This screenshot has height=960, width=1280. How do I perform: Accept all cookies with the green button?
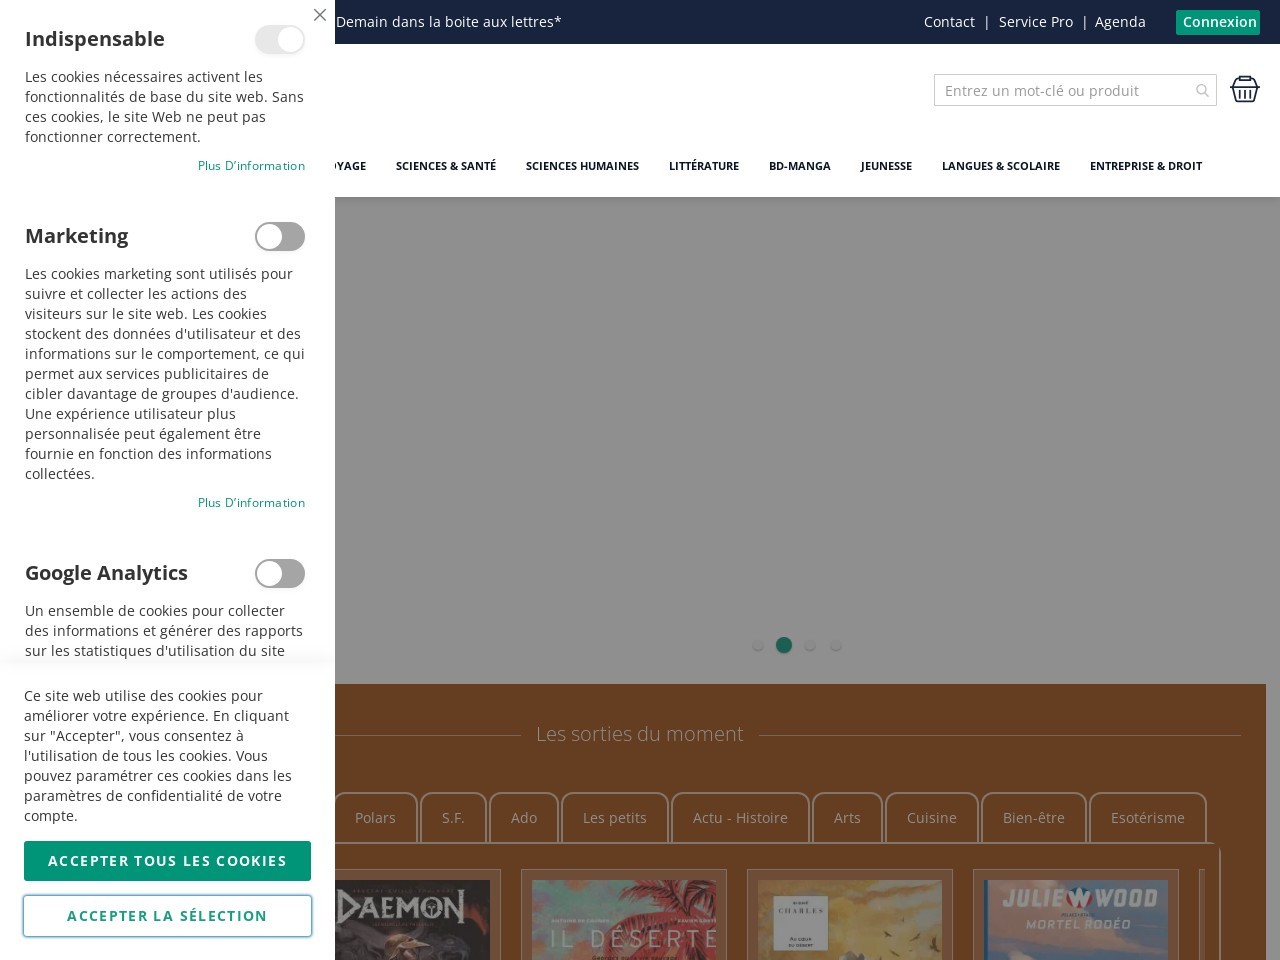167,861
